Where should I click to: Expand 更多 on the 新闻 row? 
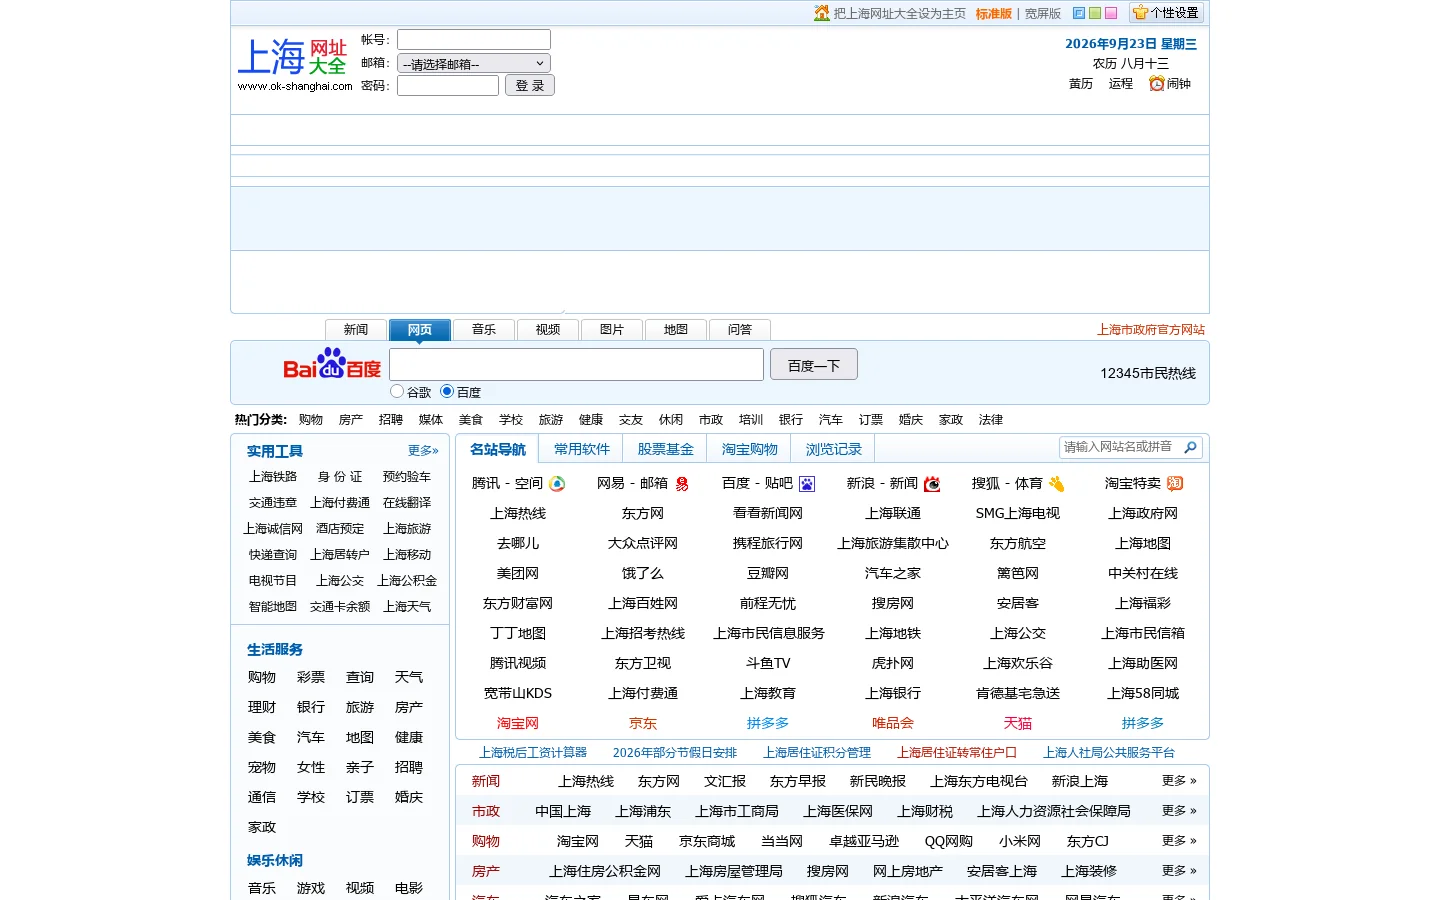coord(1179,781)
